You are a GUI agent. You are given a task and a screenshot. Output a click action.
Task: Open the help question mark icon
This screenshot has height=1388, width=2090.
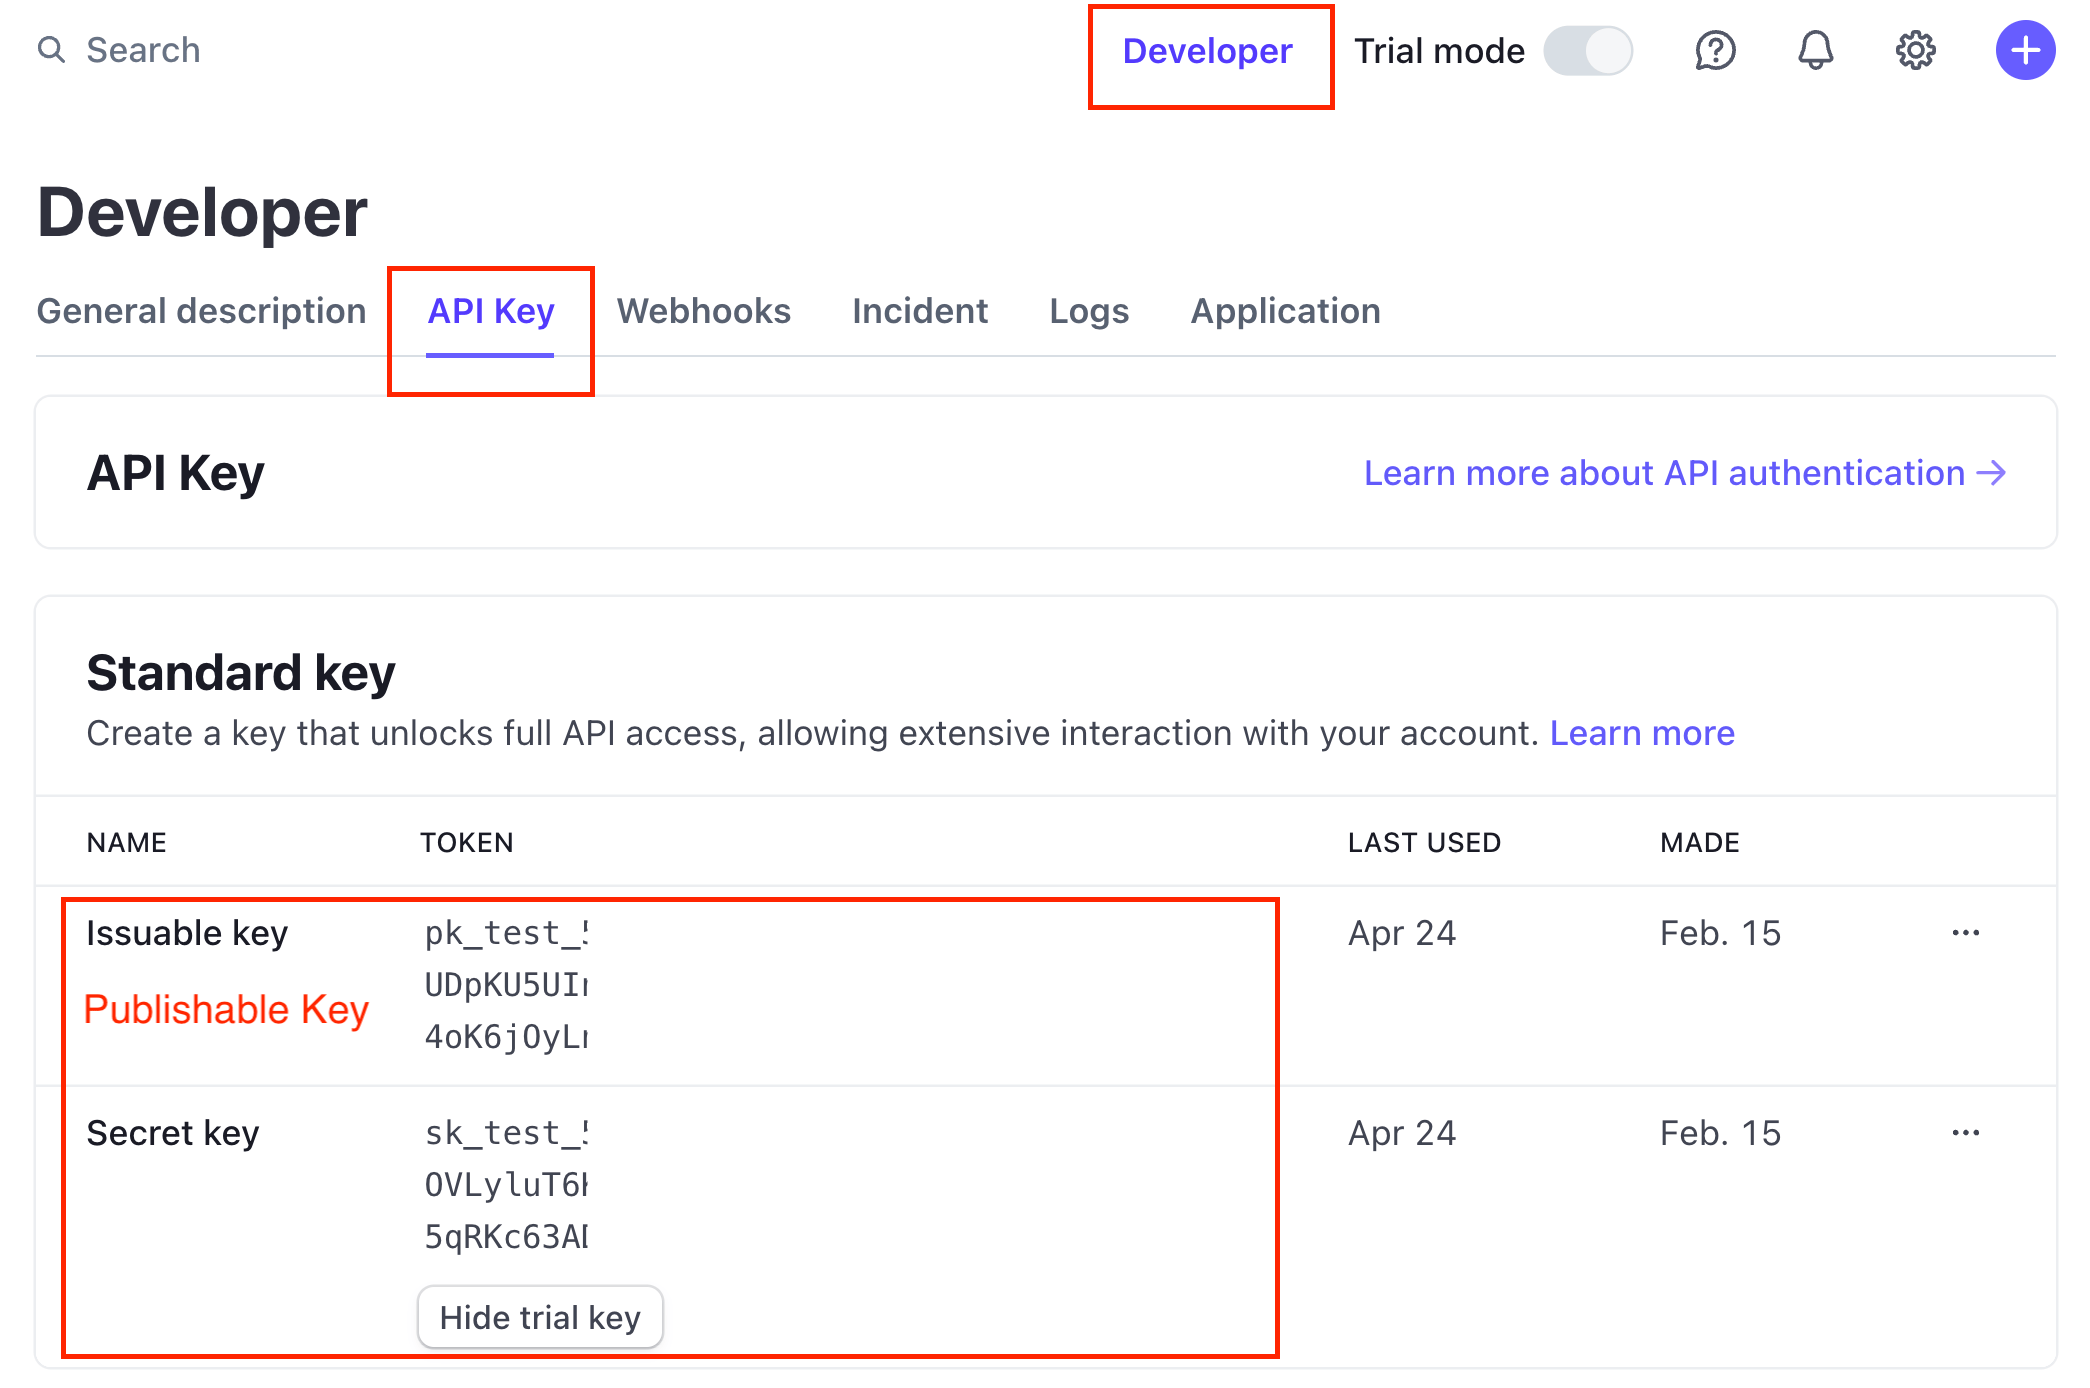[1715, 50]
